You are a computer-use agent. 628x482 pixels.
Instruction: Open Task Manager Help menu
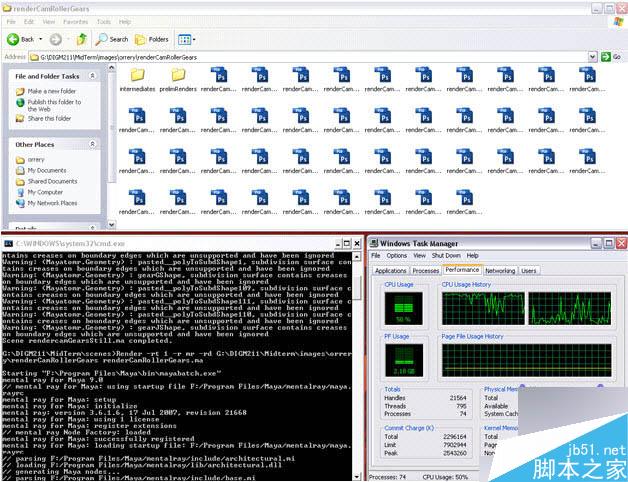point(473,256)
